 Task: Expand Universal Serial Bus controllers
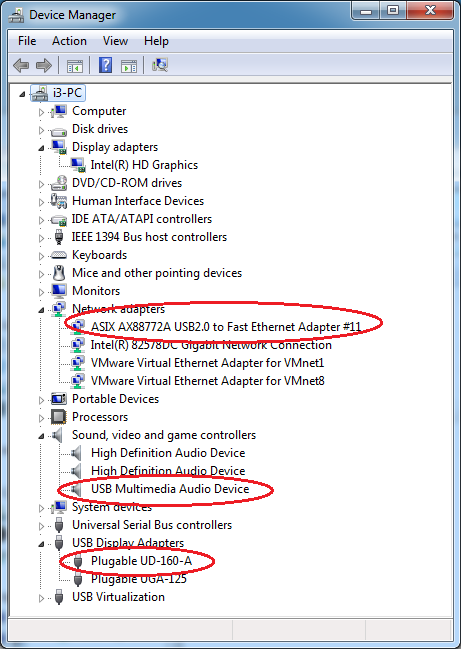coord(41,526)
